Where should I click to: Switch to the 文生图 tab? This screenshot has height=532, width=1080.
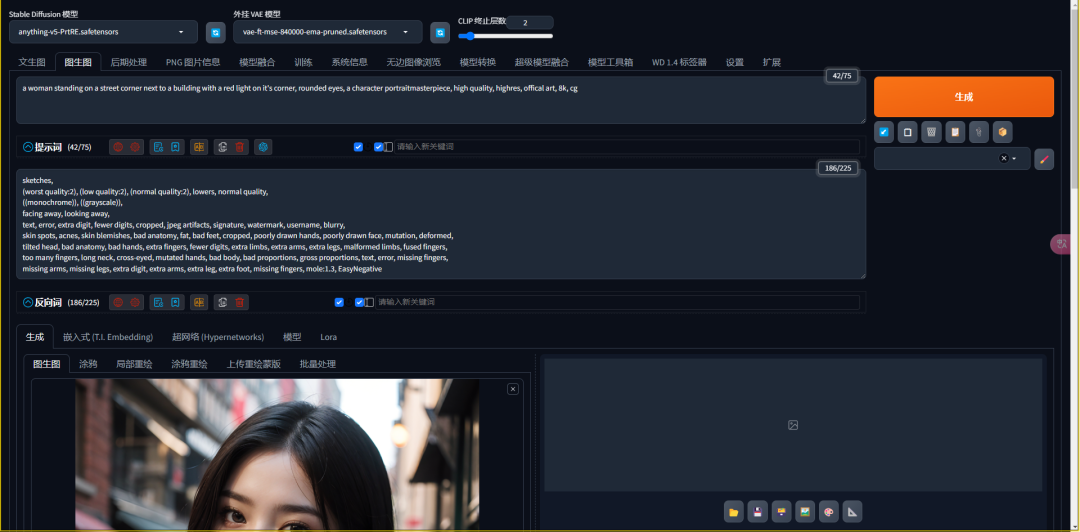(x=32, y=62)
